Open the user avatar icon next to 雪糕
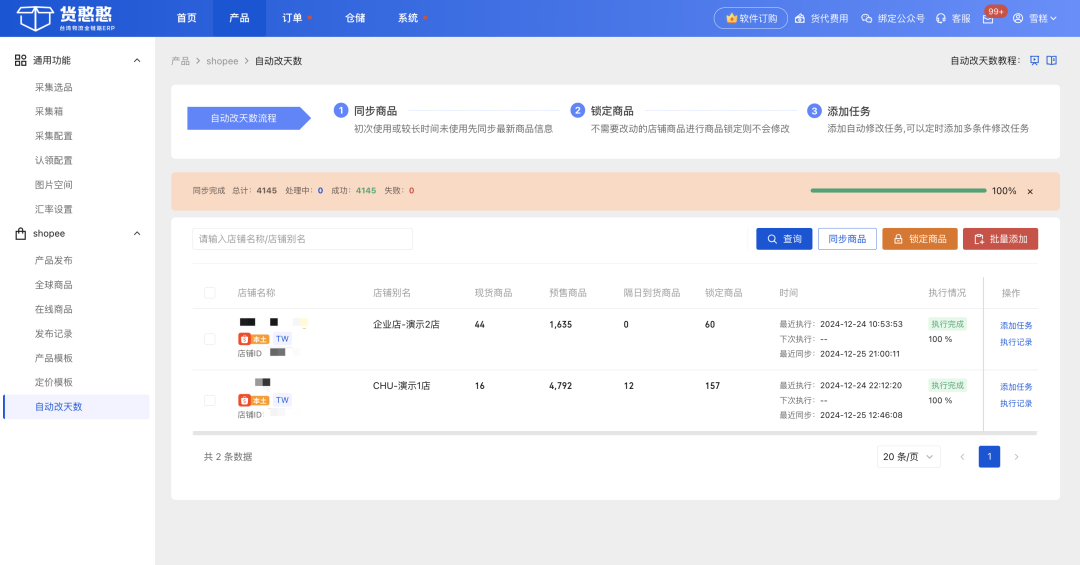This screenshot has width=1080, height=565. (1018, 19)
